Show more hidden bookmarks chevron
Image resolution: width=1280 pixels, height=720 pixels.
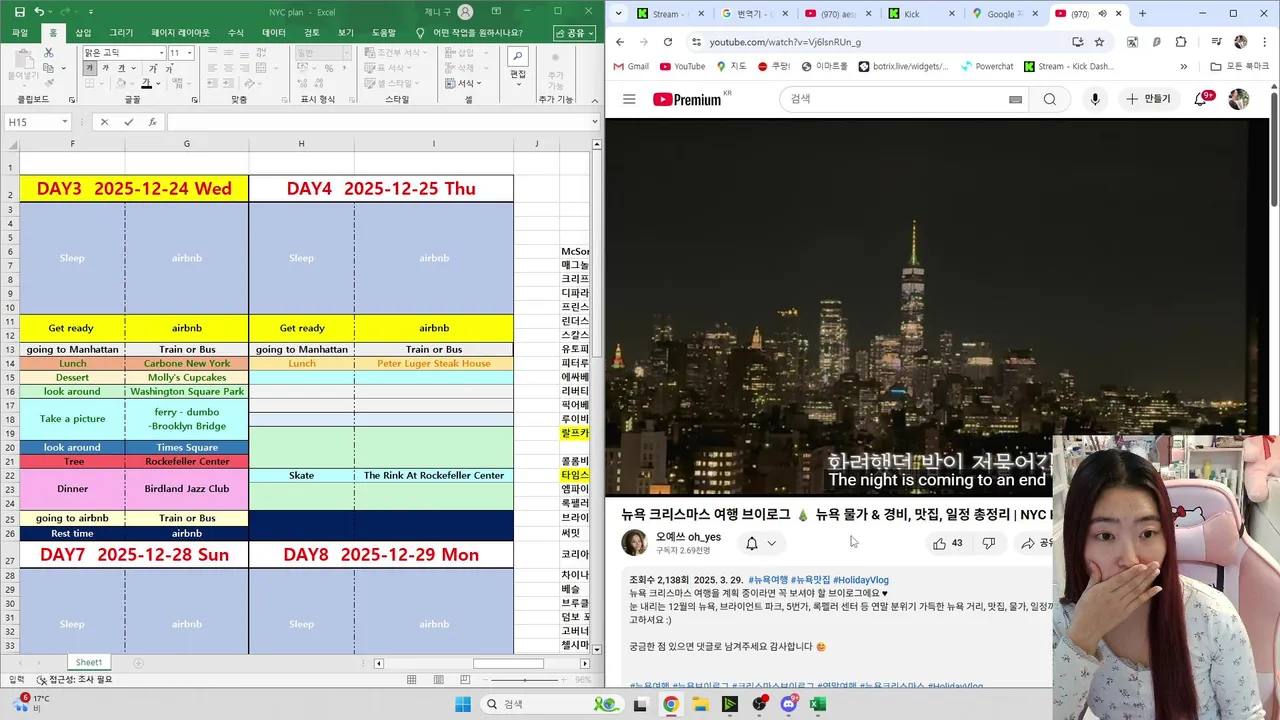click(x=1184, y=67)
